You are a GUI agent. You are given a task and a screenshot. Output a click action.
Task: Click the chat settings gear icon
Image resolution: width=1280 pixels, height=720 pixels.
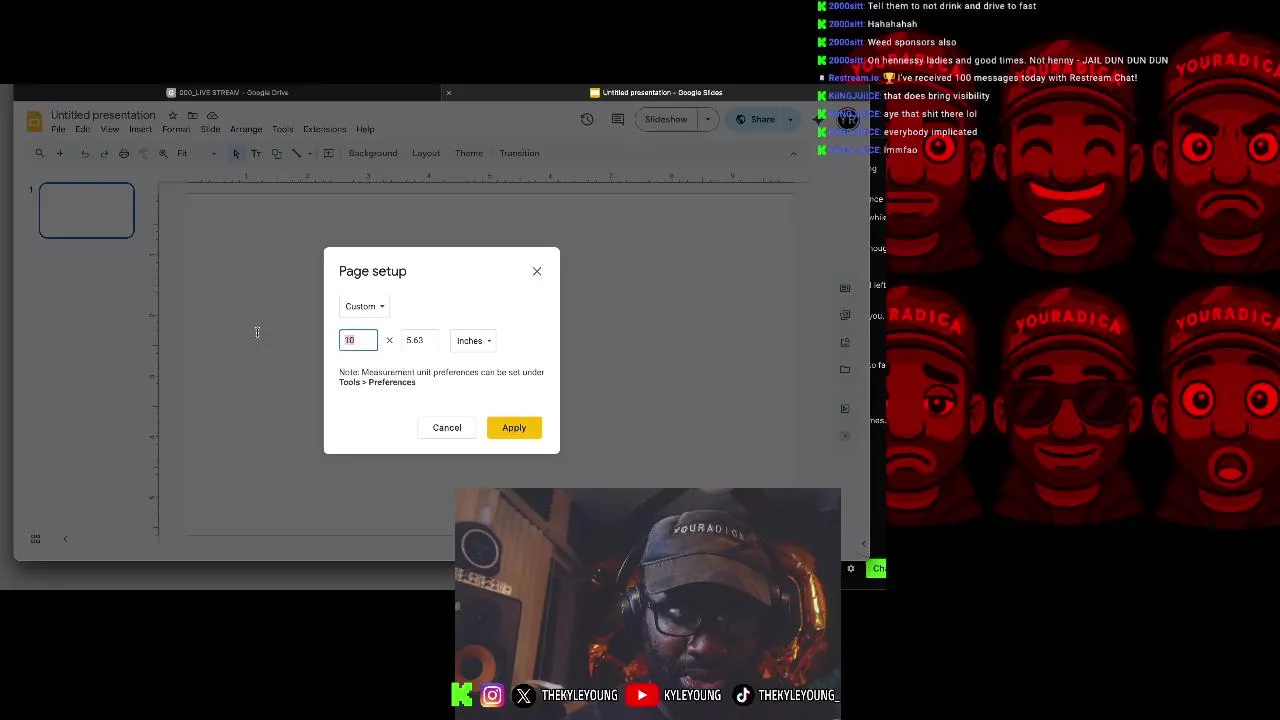[851, 568]
